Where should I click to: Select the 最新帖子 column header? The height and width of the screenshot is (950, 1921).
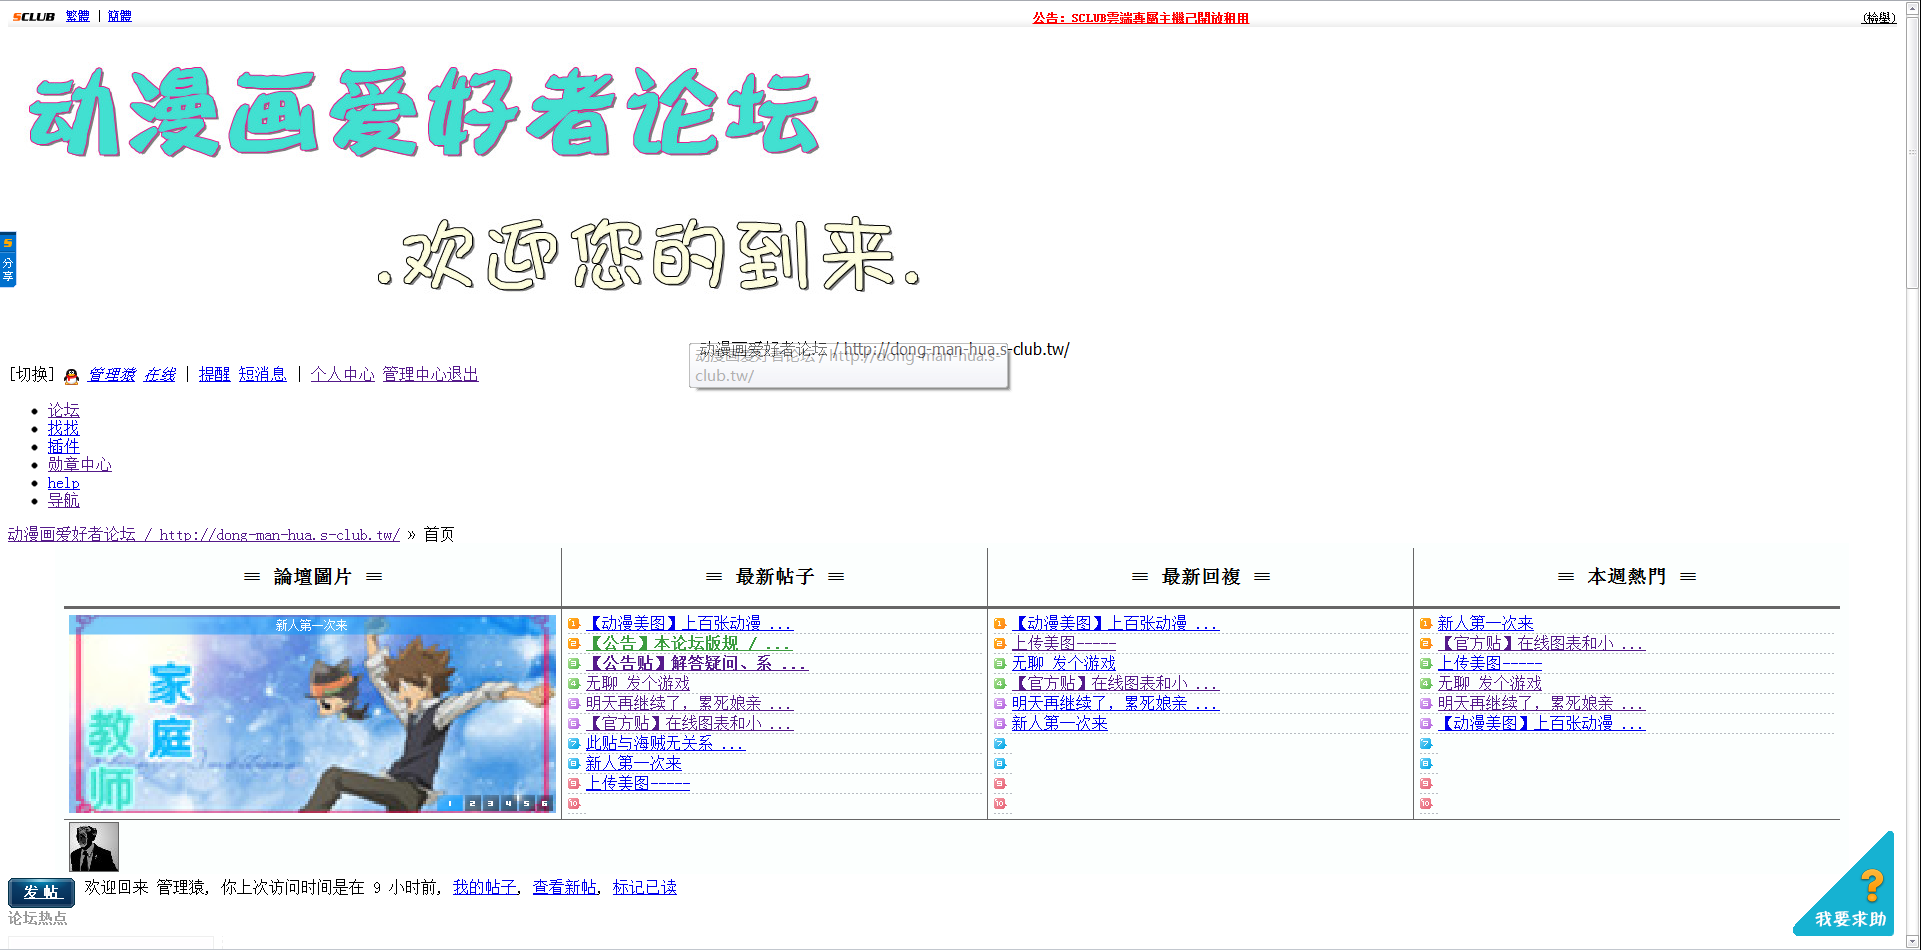pos(775,576)
